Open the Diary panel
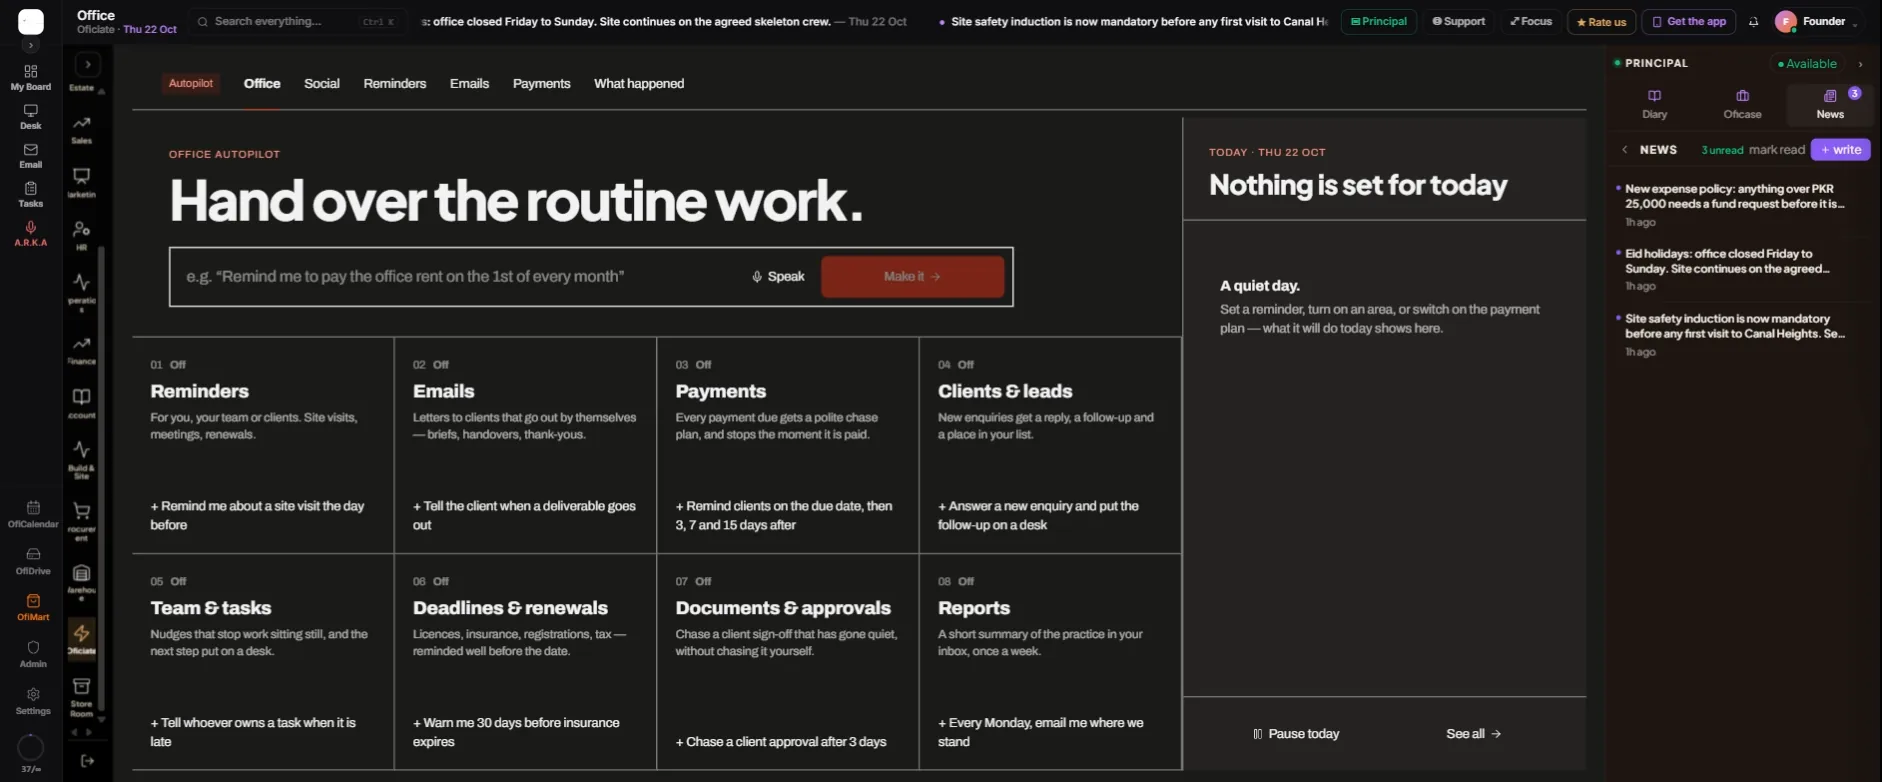 point(1655,104)
